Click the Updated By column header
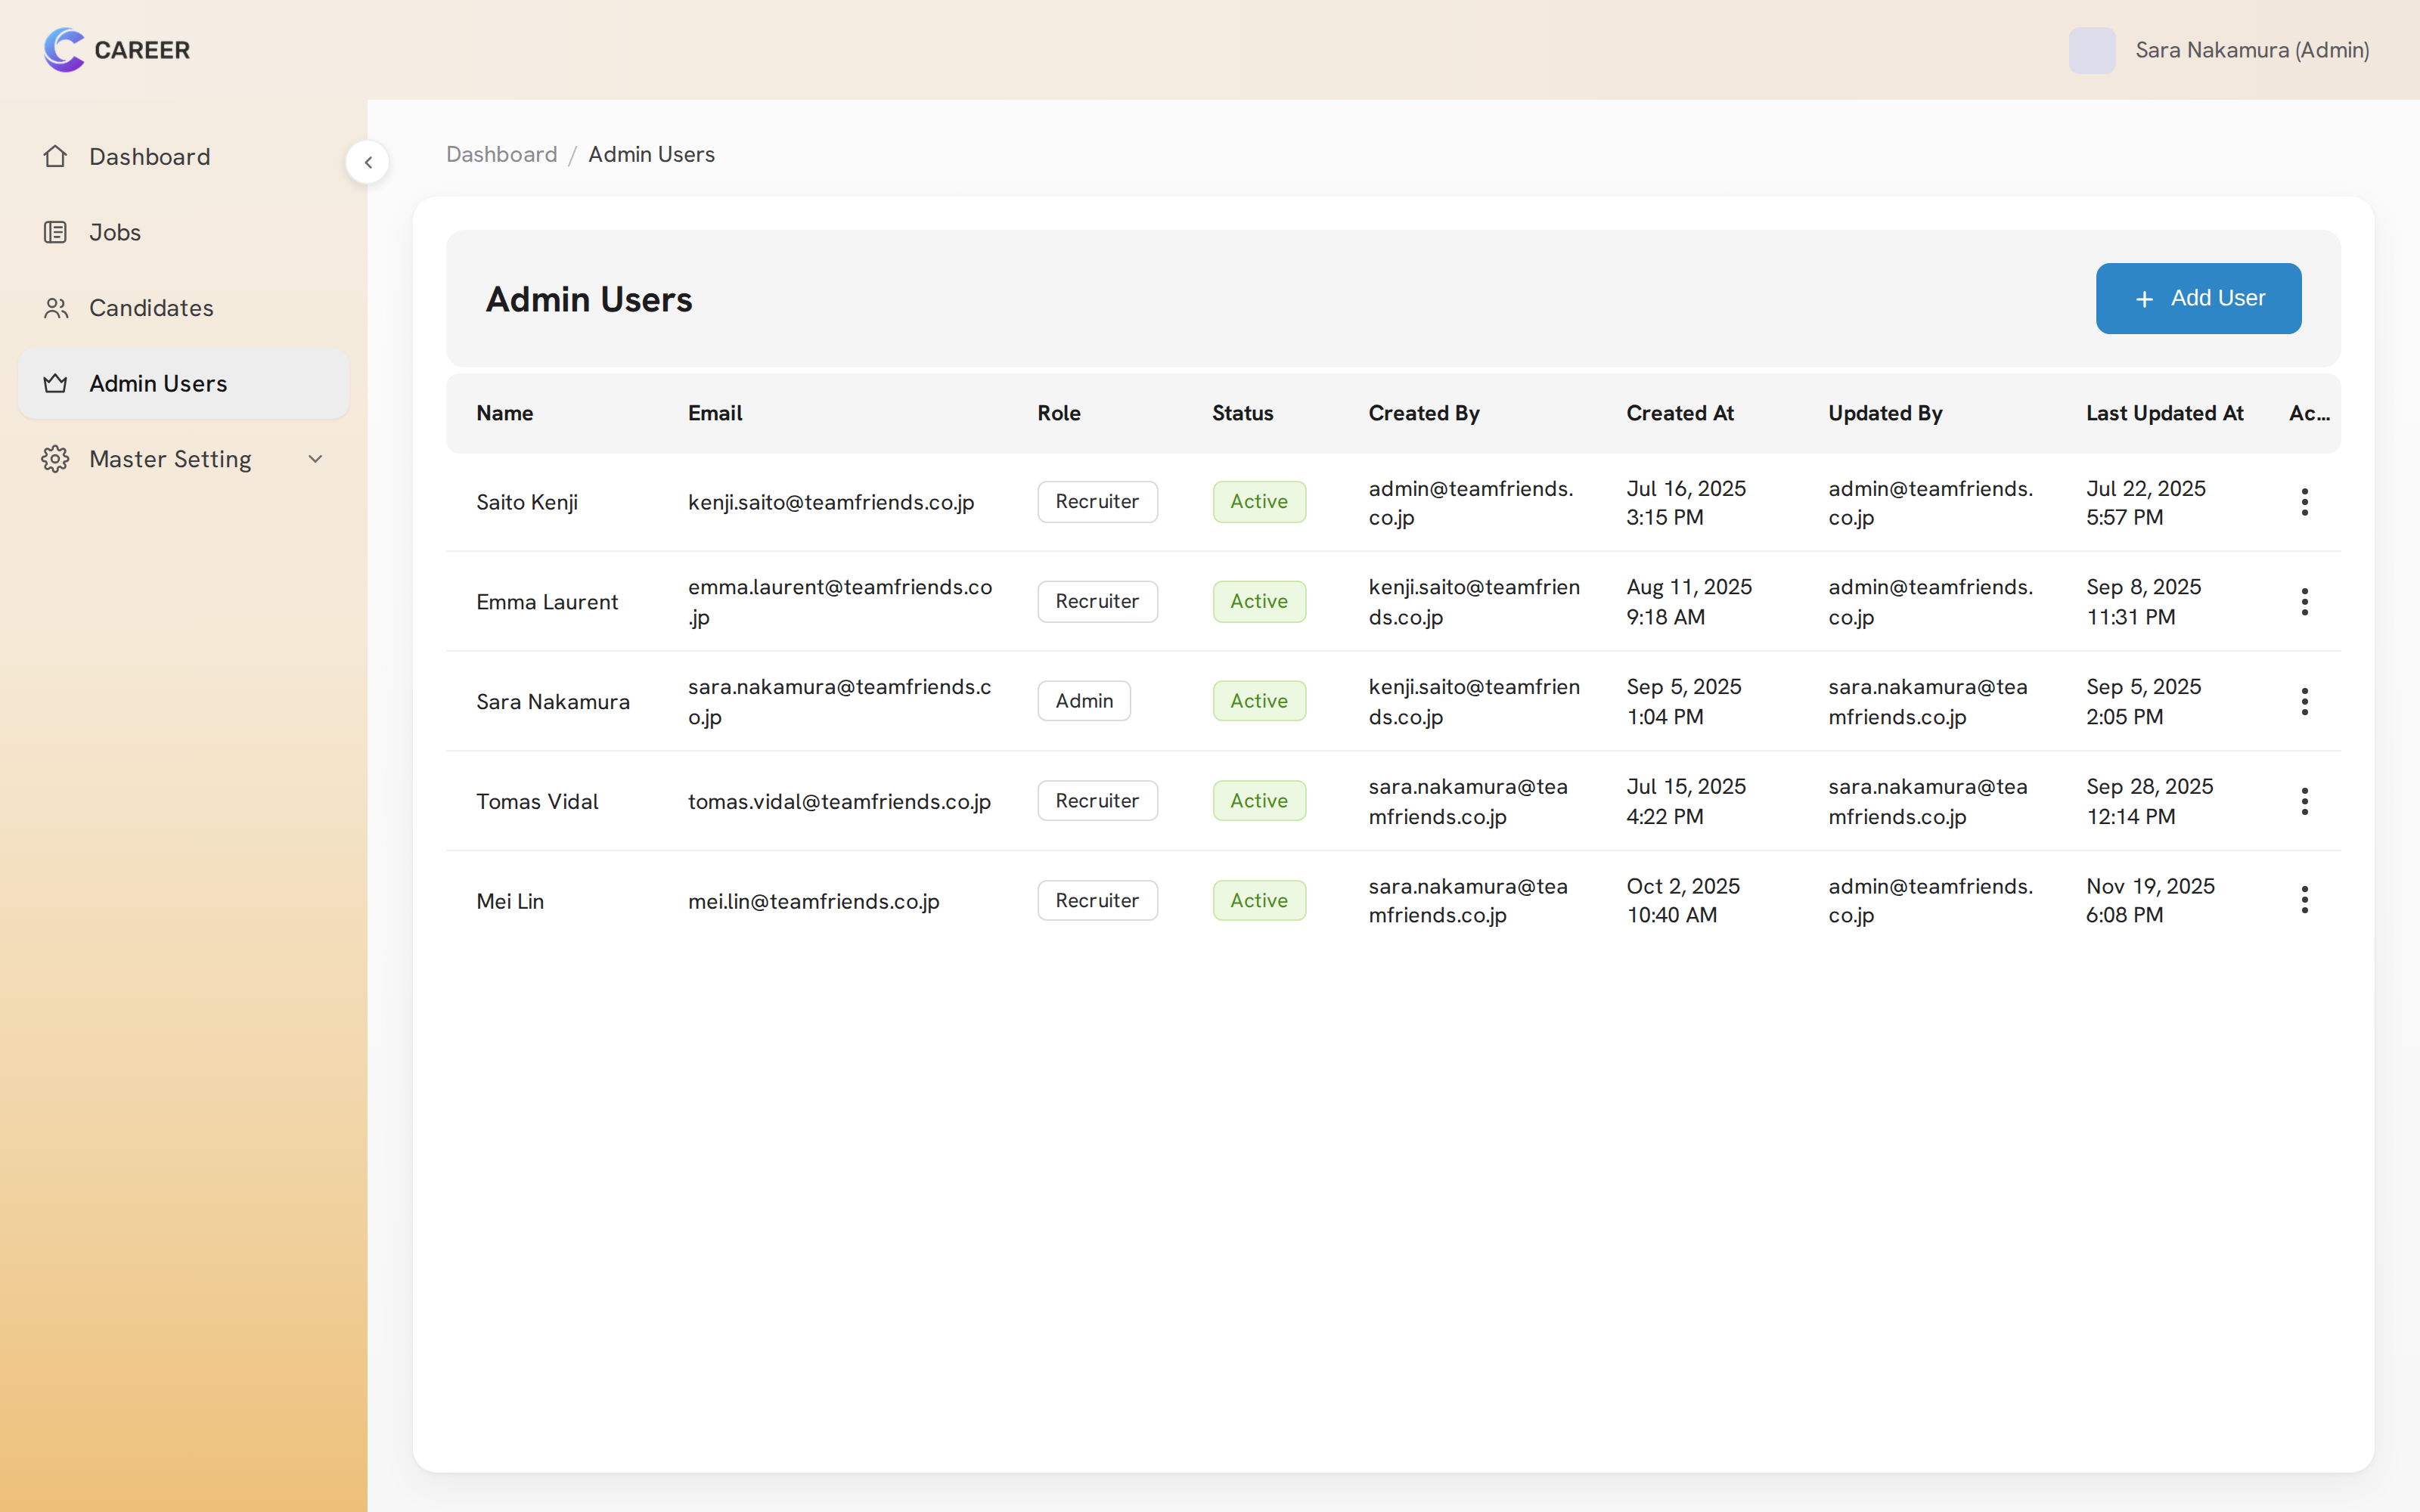This screenshot has height=1512, width=2420. [1885, 413]
